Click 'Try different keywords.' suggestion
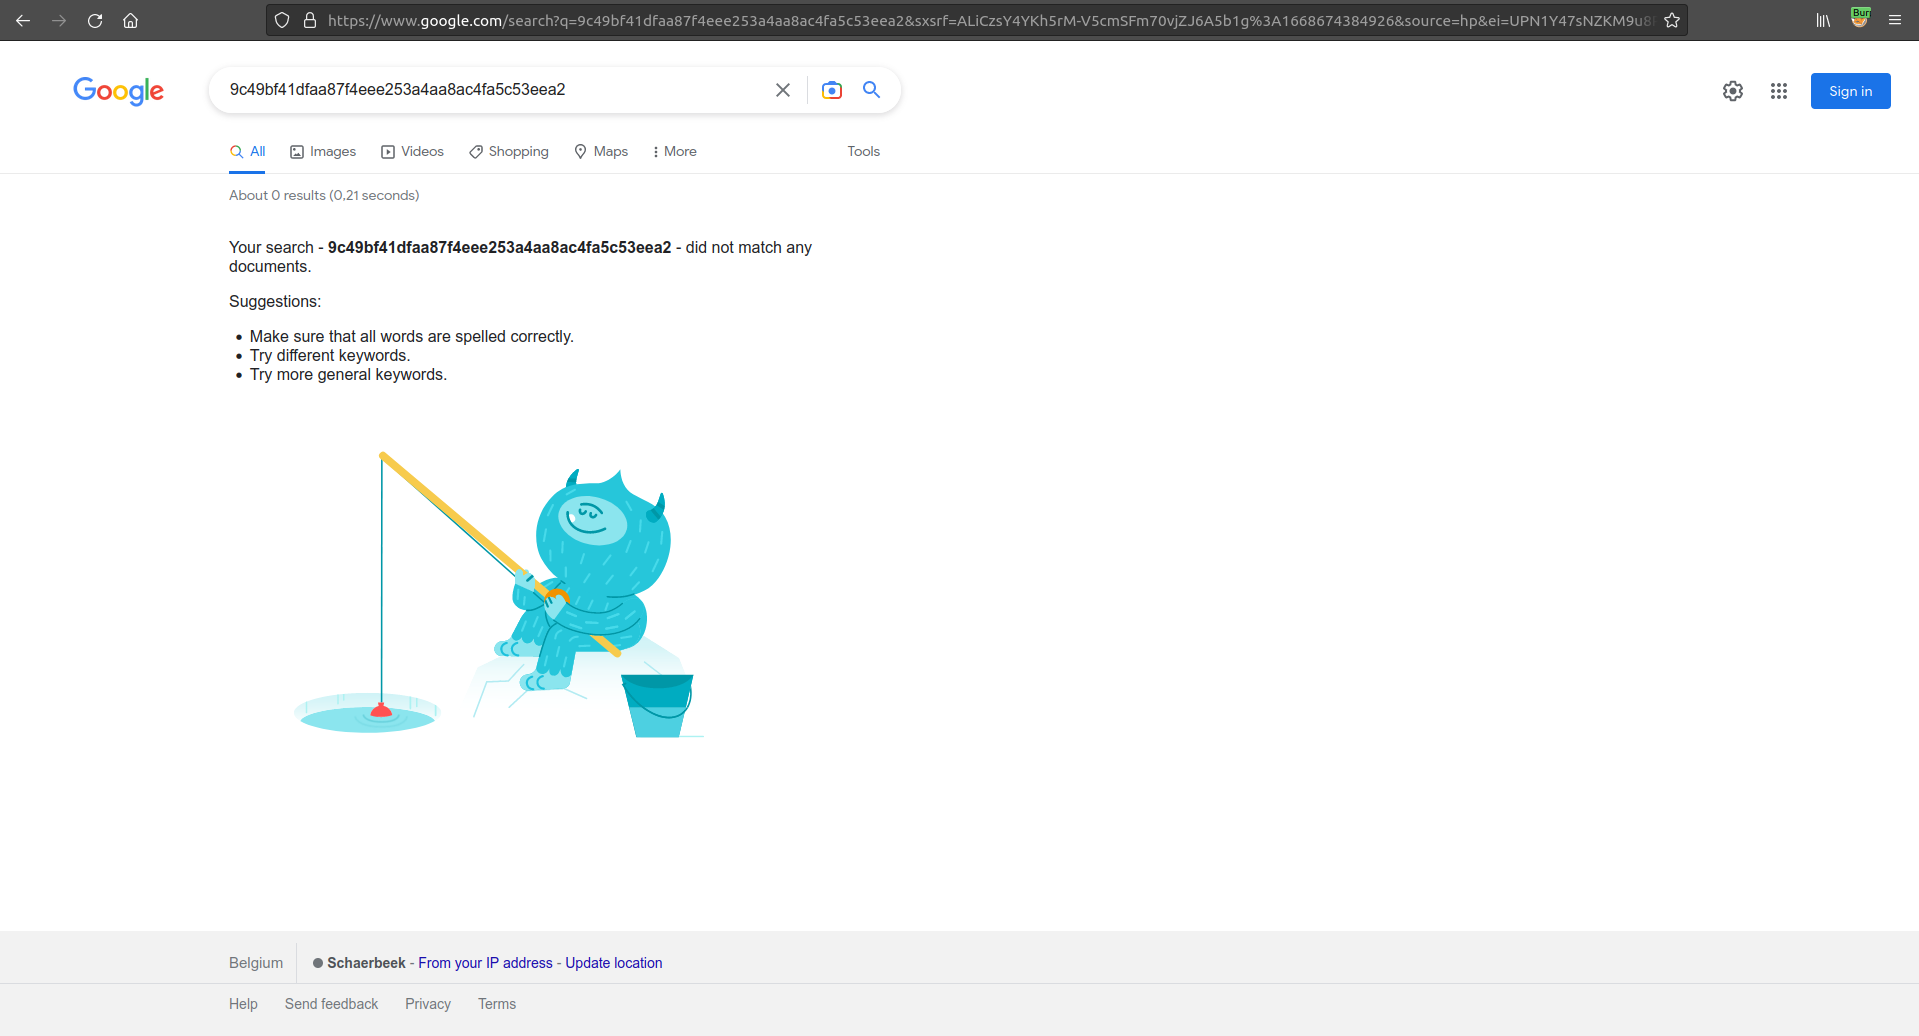Screen dimensions: 1919x1036 [x=330, y=355]
